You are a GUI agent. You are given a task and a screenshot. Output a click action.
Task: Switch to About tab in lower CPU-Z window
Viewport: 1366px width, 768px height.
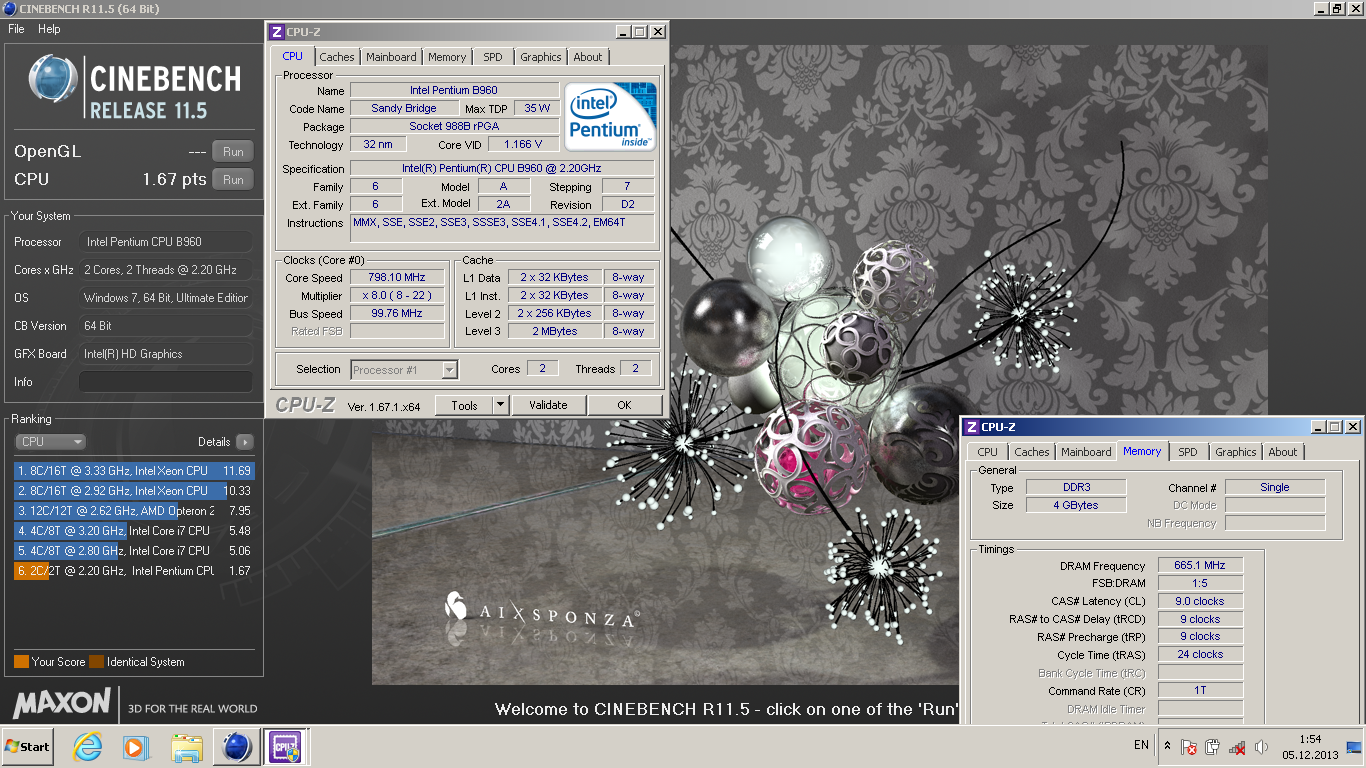click(1283, 452)
